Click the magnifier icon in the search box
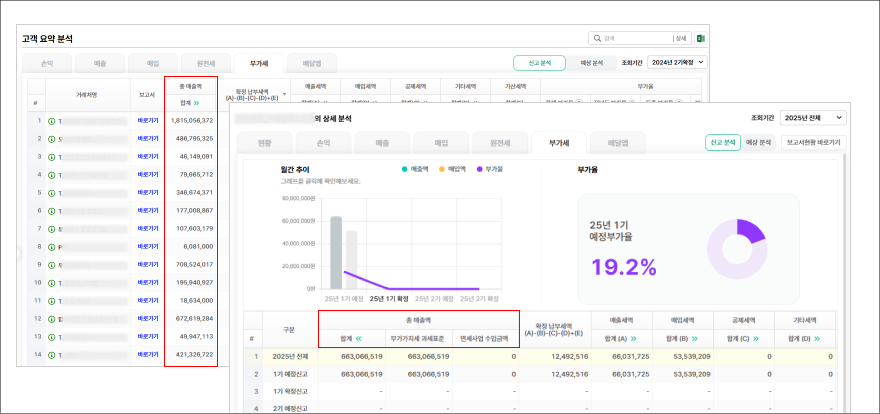880x414 pixels. click(597, 38)
